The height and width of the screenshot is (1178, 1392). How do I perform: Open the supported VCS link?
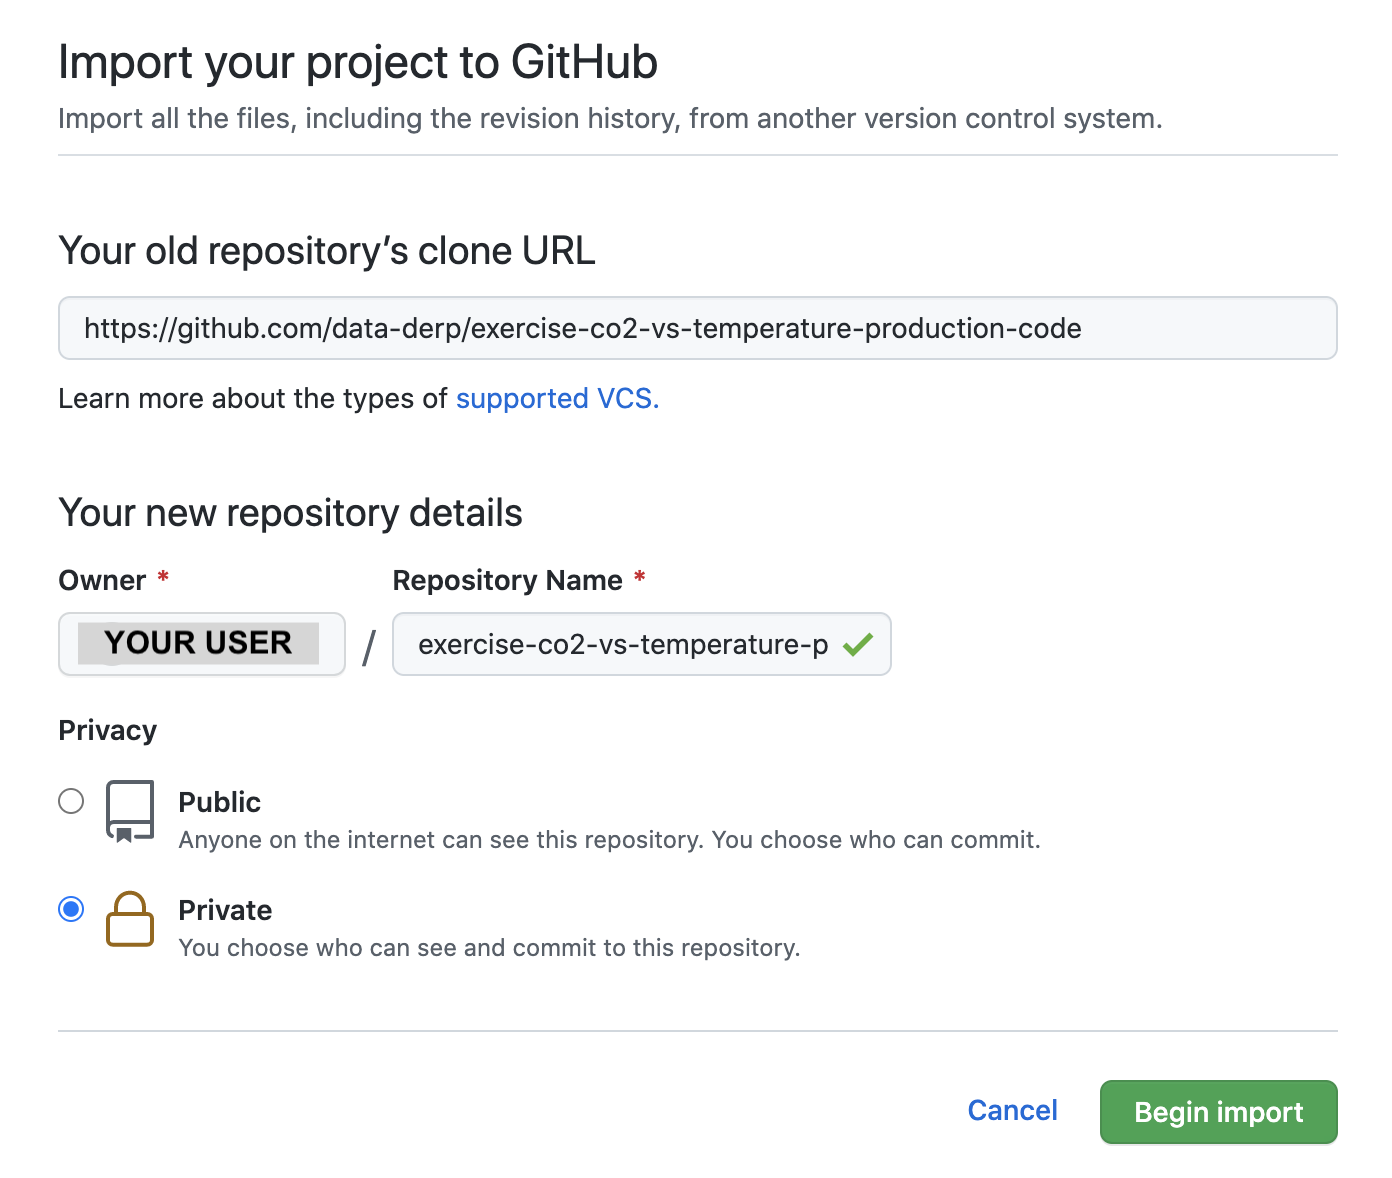pos(557,398)
